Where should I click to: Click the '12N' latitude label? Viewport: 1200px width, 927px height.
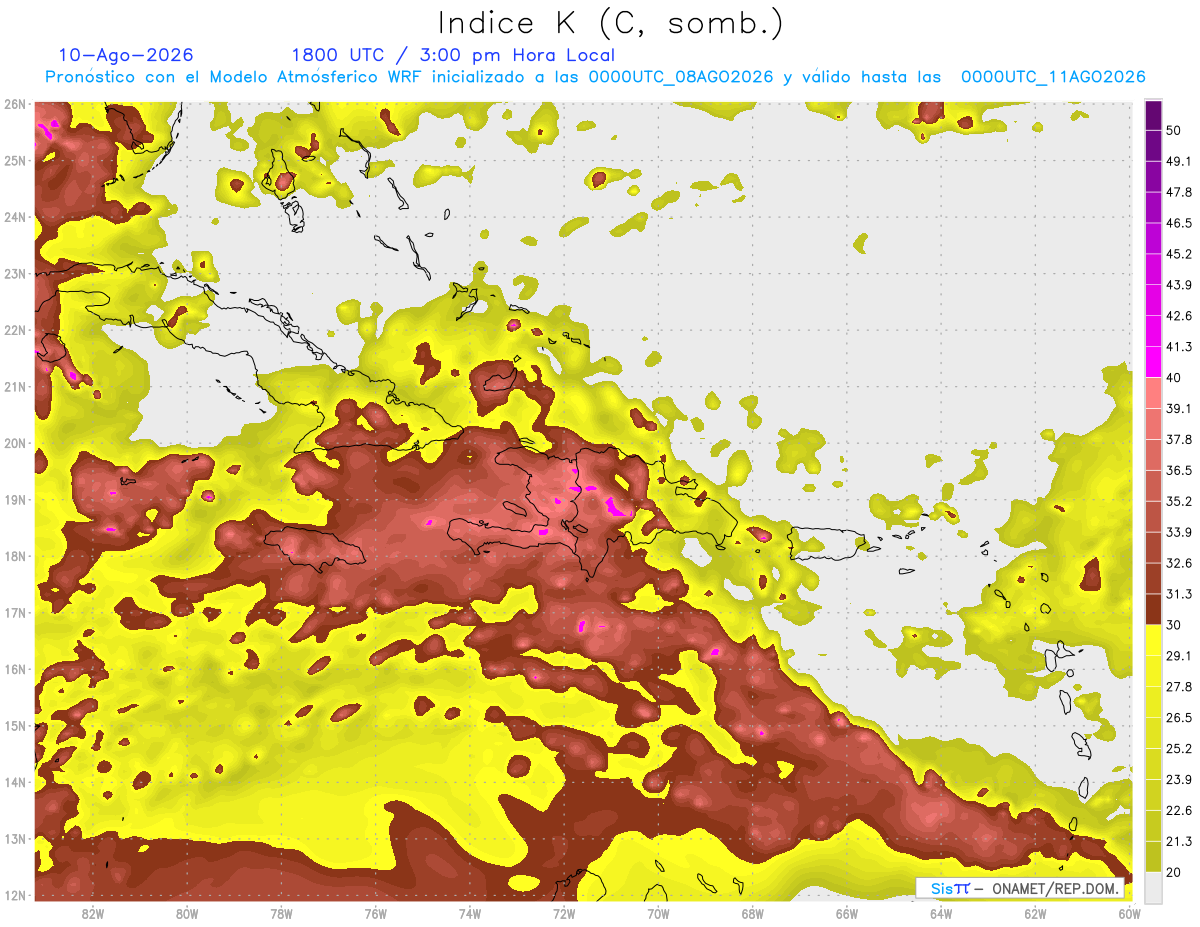tap(15, 895)
